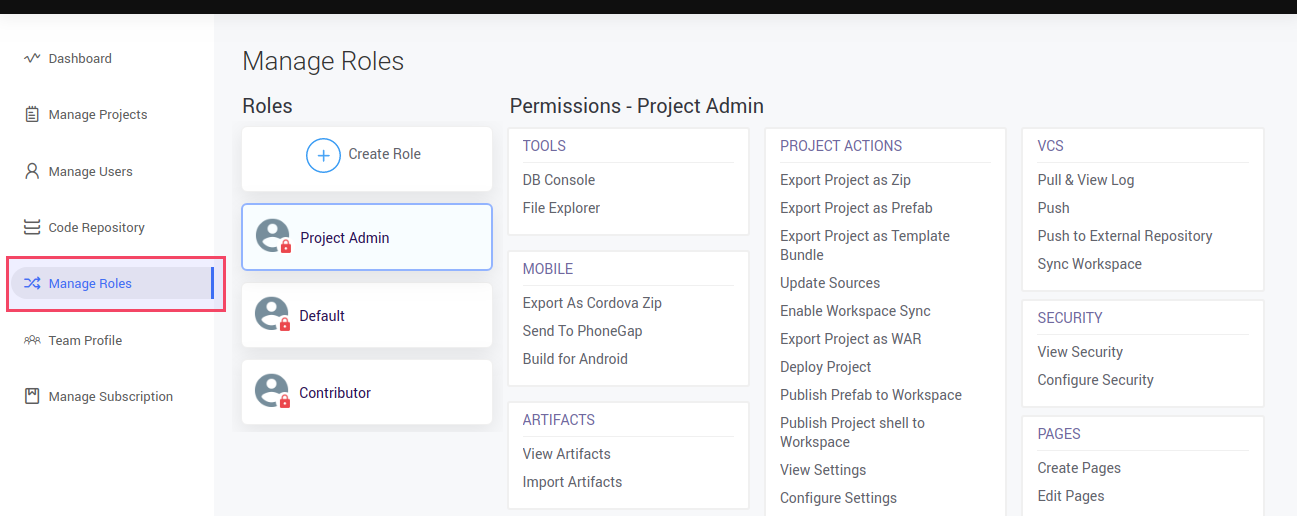Click the DB Console permission
Image resolution: width=1297 pixels, height=516 pixels.
click(558, 180)
